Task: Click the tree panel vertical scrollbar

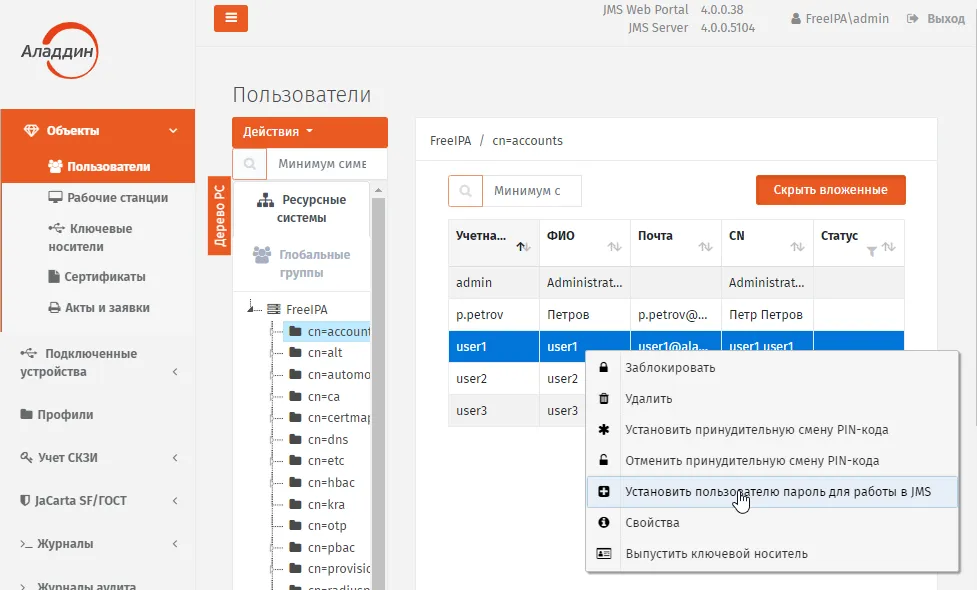Action: click(378, 386)
